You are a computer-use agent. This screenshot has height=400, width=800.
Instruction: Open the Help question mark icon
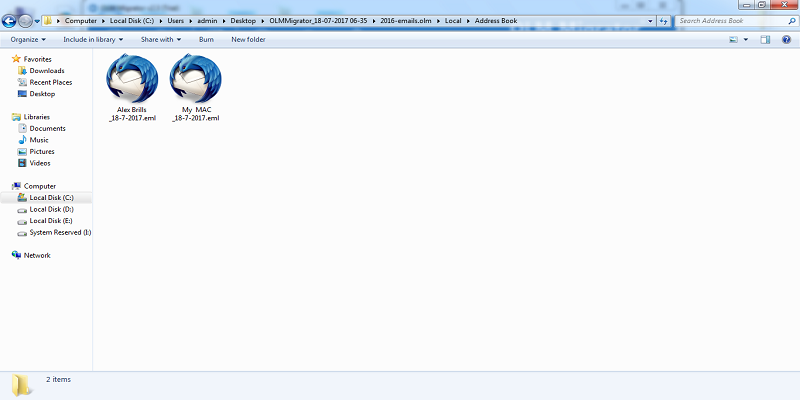787,39
